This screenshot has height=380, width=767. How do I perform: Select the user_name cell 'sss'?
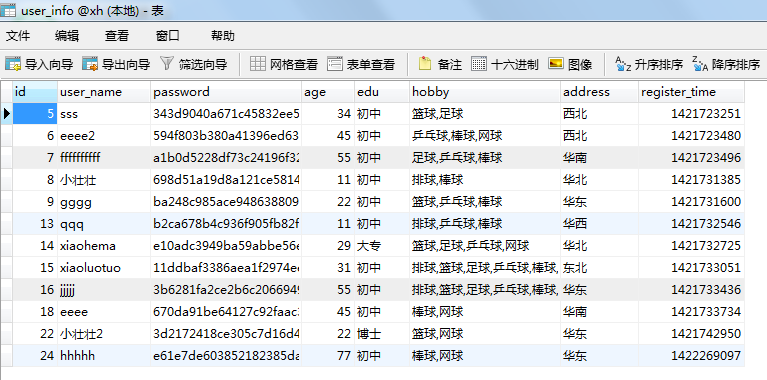point(104,114)
